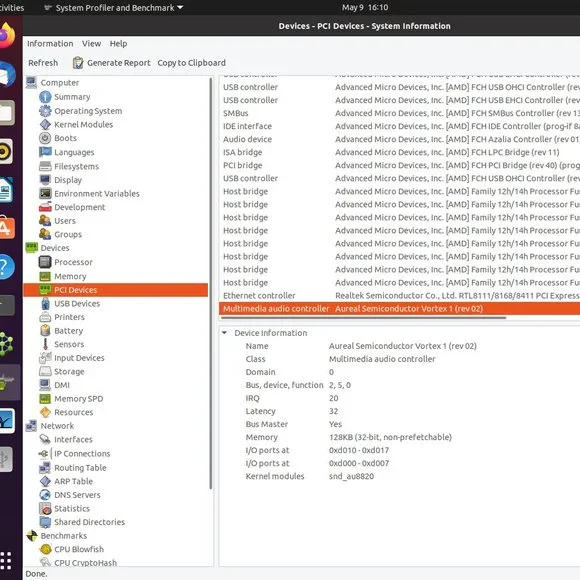Select Memory SPD icon
This screenshot has height=580, width=580.
(45, 398)
